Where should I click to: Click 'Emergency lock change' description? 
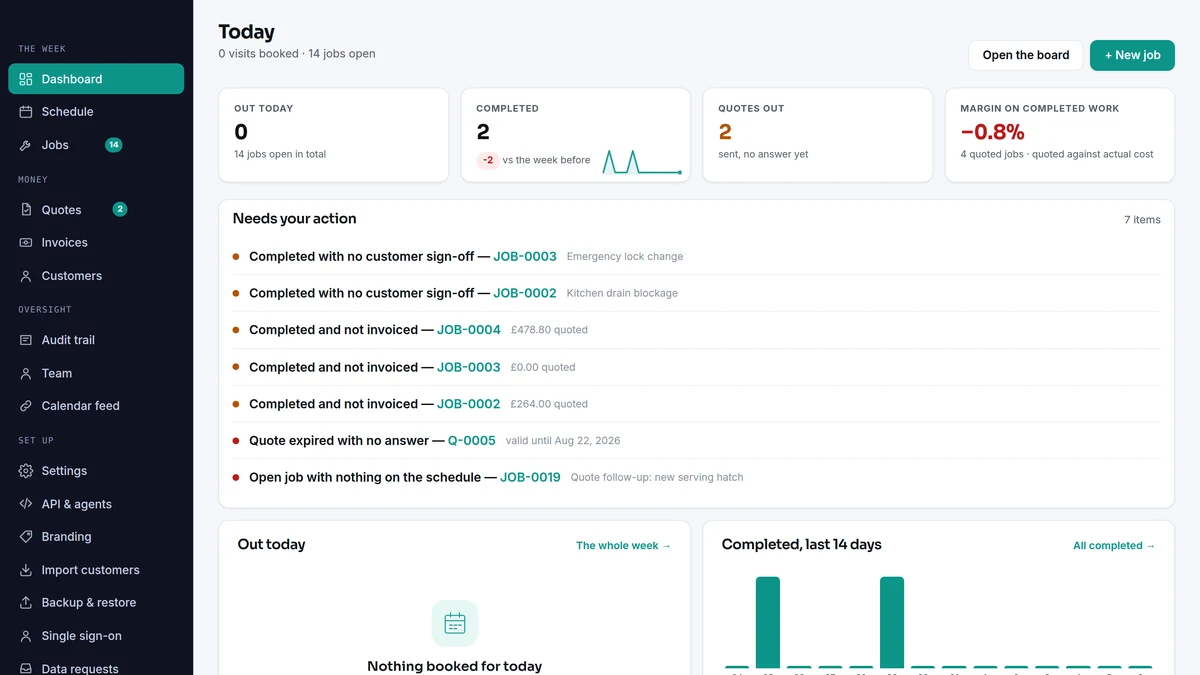tap(625, 257)
